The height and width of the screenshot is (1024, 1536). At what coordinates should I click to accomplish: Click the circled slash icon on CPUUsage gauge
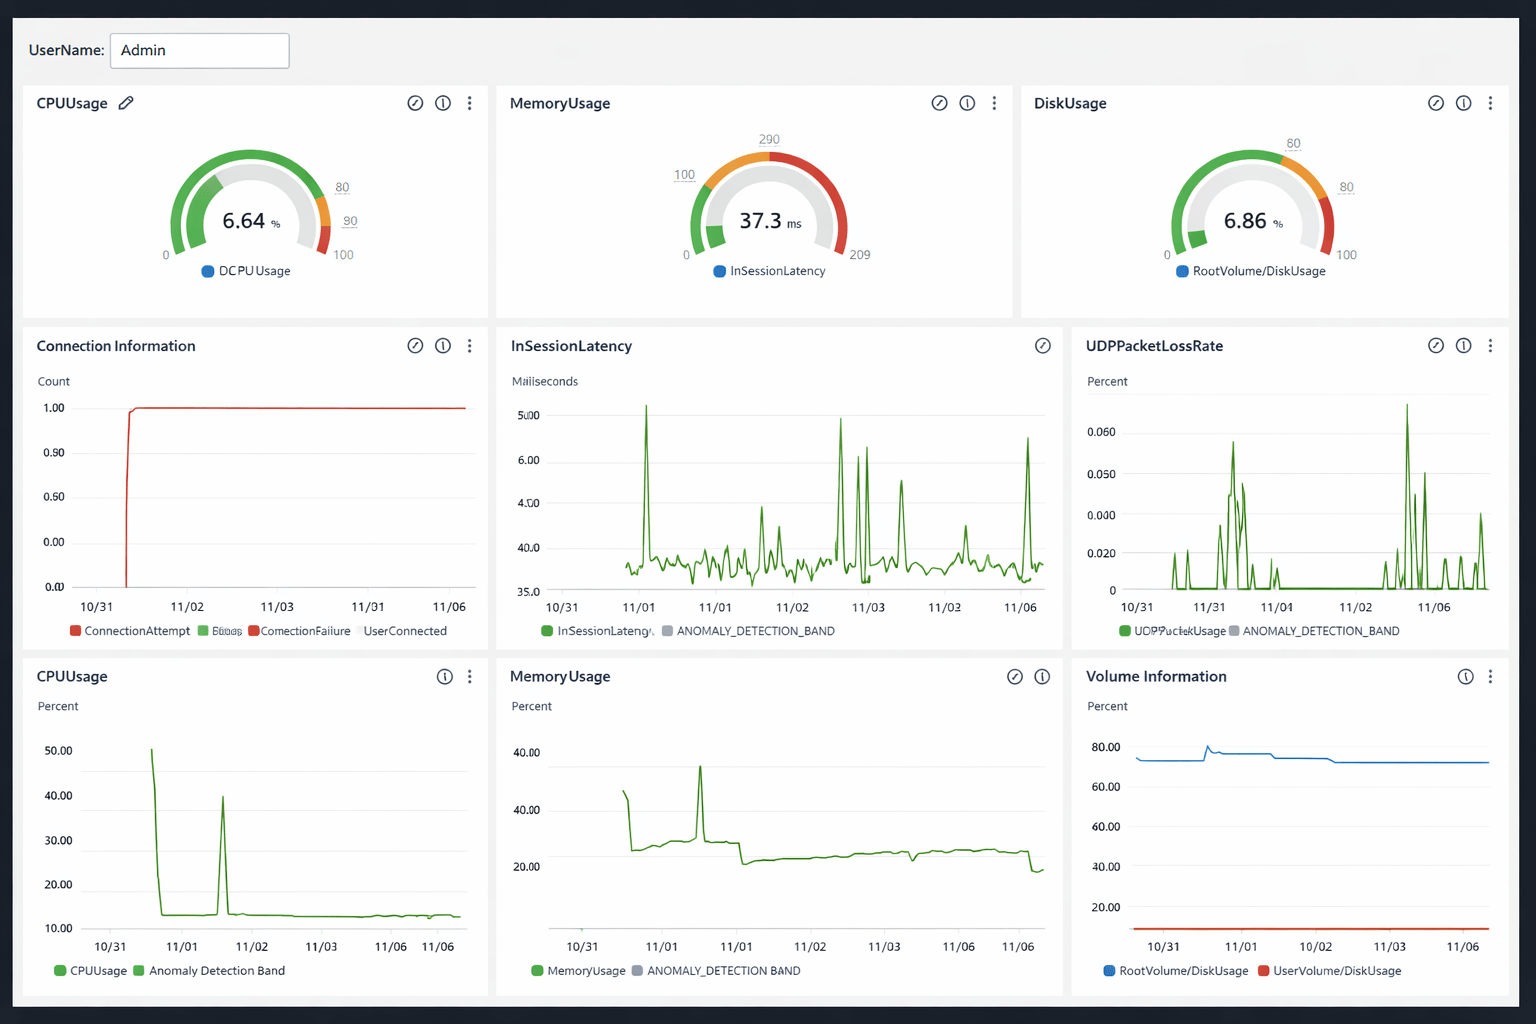pyautogui.click(x=415, y=103)
